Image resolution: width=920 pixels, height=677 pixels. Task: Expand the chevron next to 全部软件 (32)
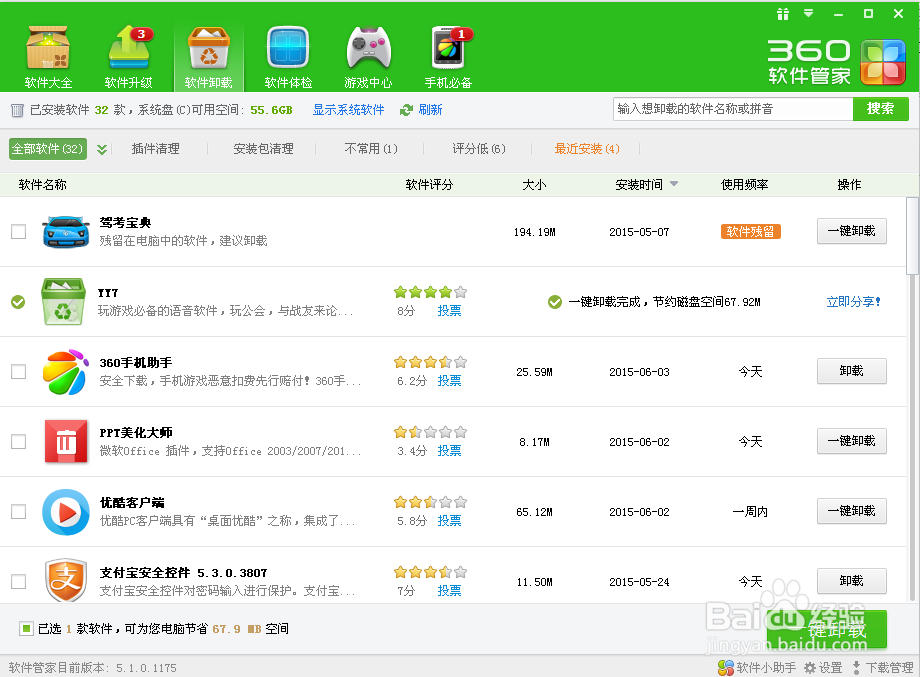[102, 149]
